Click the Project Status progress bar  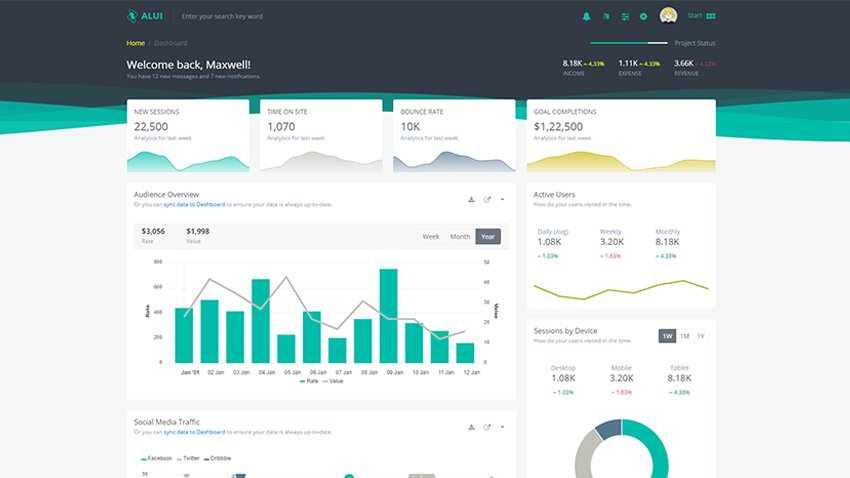[629, 43]
